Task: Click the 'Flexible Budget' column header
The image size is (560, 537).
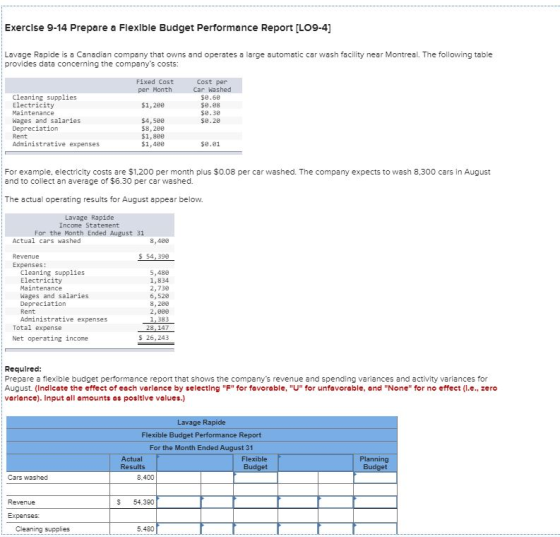Action: point(255,463)
